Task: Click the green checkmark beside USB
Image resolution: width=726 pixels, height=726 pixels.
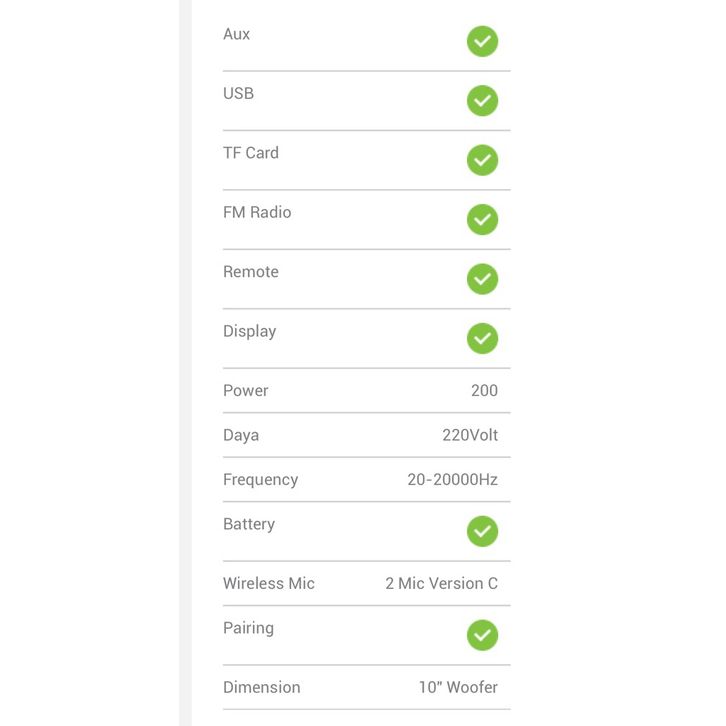Action: click(482, 101)
